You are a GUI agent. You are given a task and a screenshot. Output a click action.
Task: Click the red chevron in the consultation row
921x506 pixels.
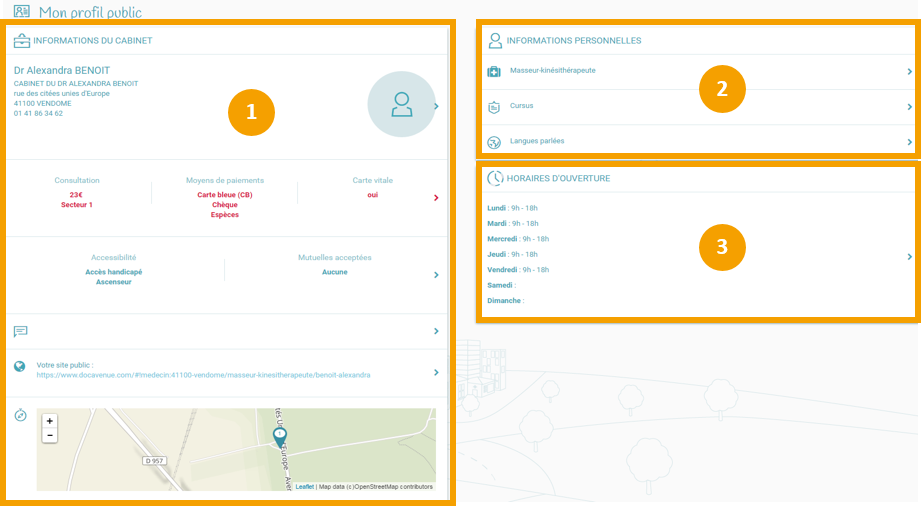tap(436, 197)
